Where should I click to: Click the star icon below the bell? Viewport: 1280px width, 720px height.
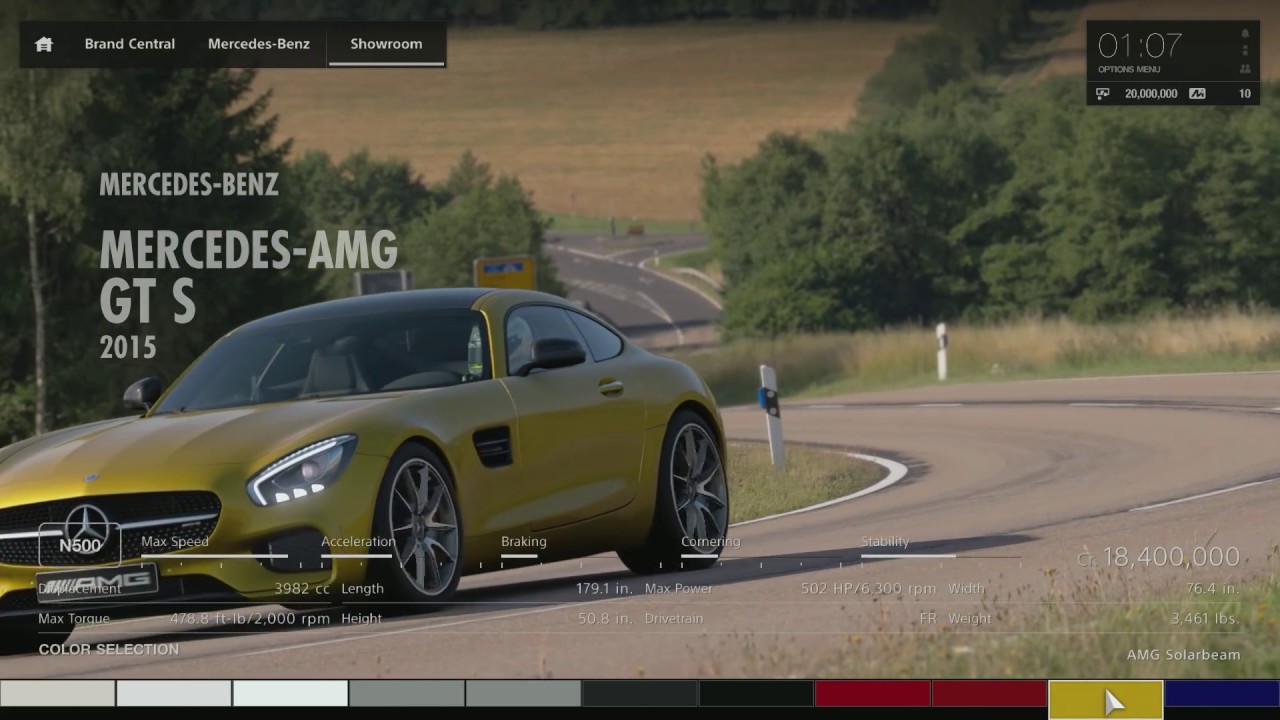(1245, 51)
